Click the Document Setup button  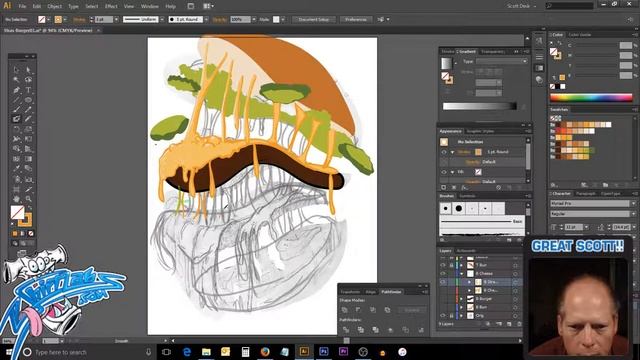313,19
